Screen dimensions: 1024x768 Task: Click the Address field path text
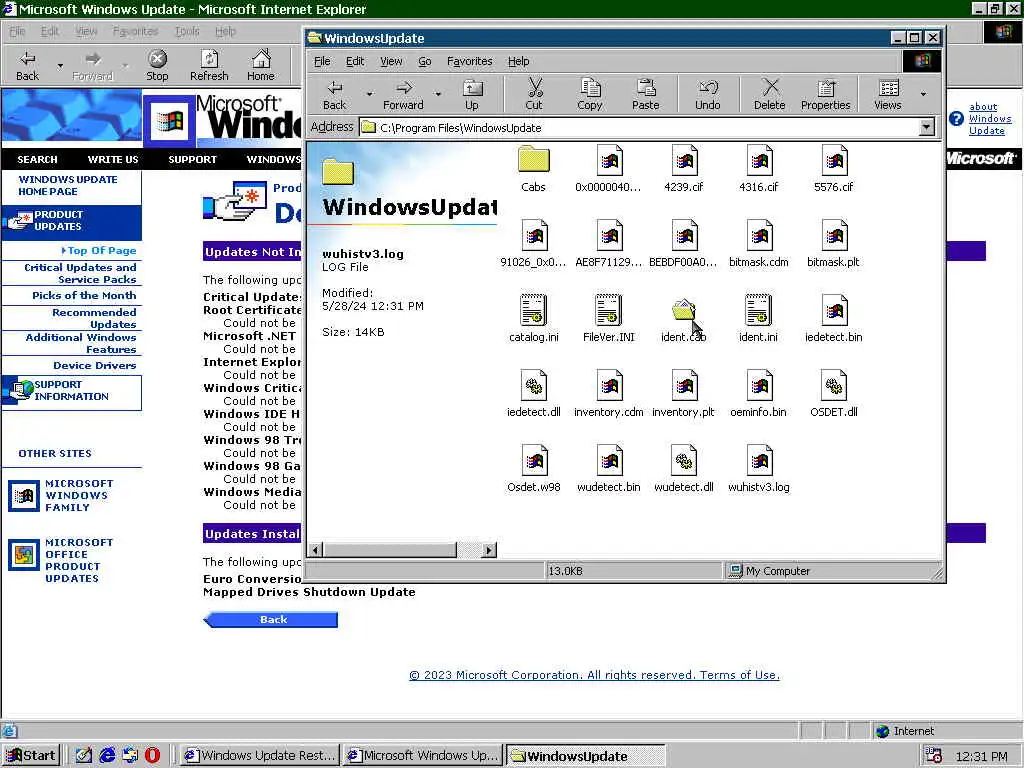(460, 127)
